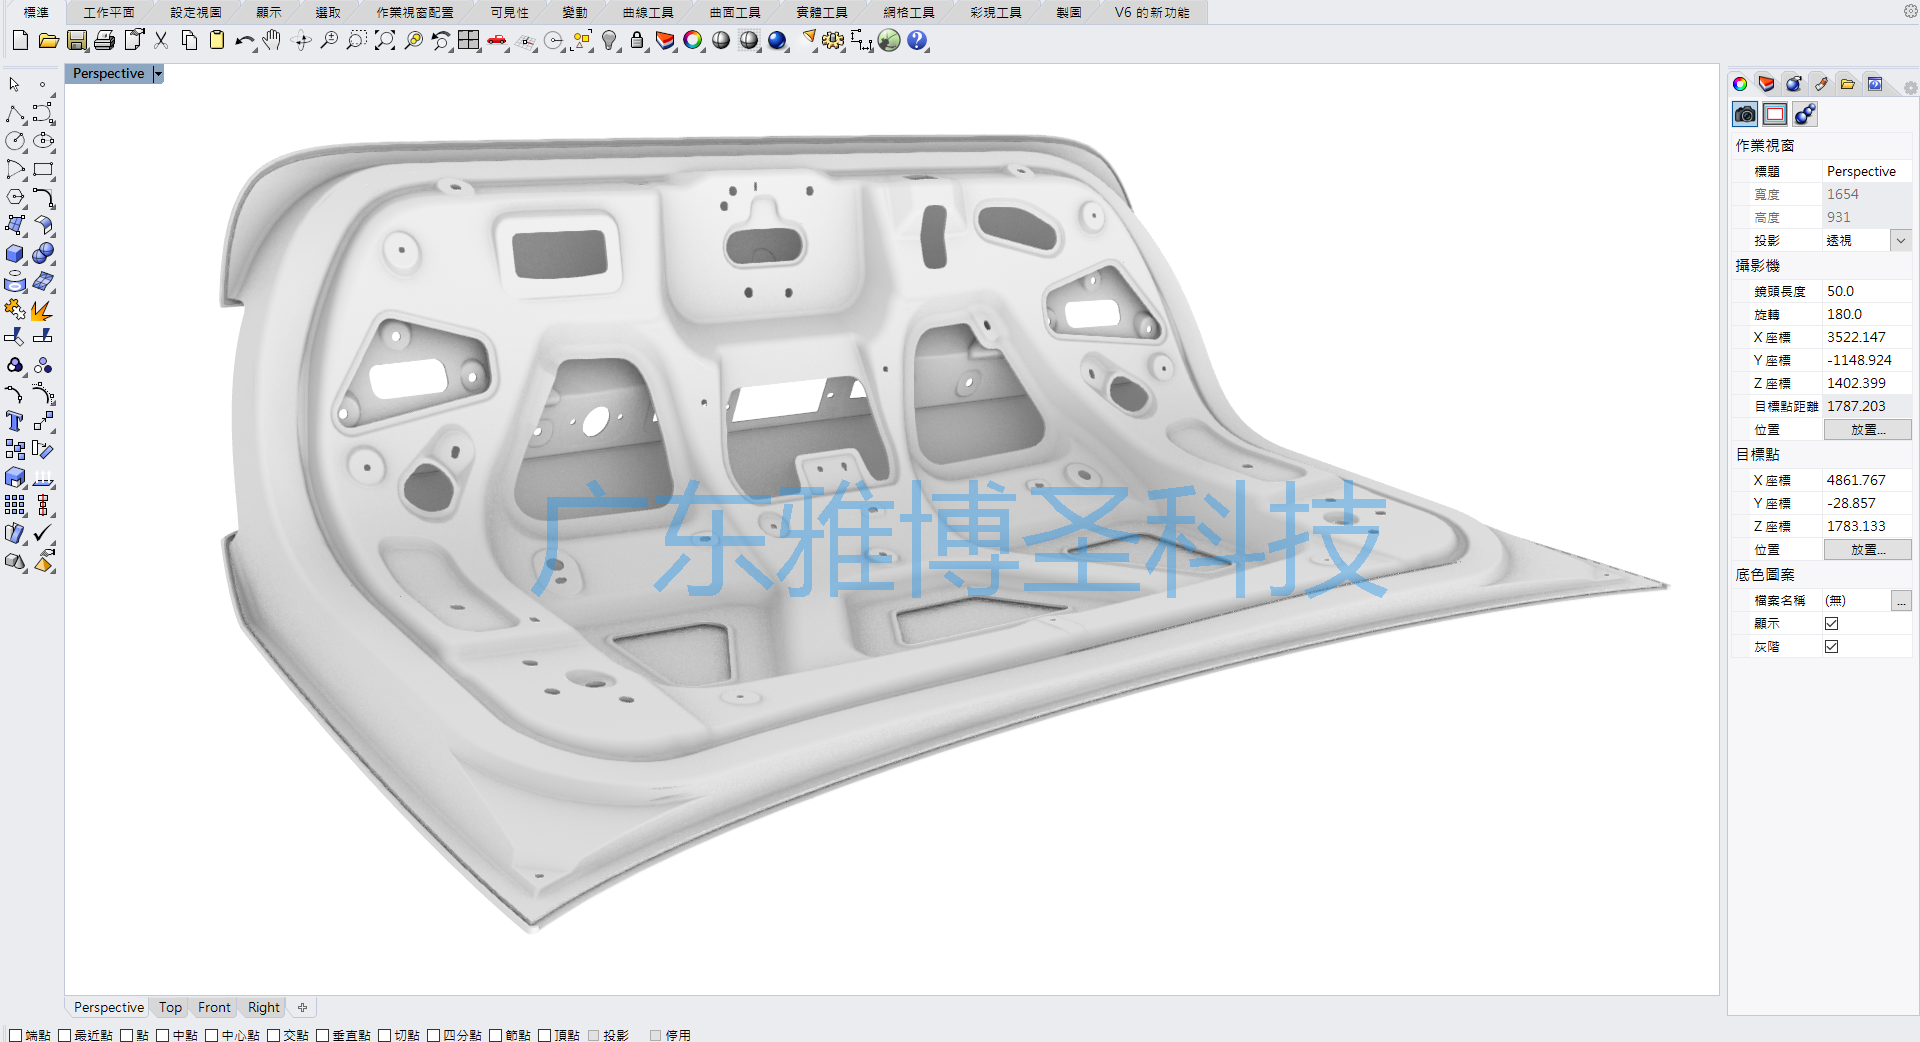The height and width of the screenshot is (1042, 1920).
Task: Toggle the 中心點 osnap checkbox
Action: pyautogui.click(x=212, y=1035)
